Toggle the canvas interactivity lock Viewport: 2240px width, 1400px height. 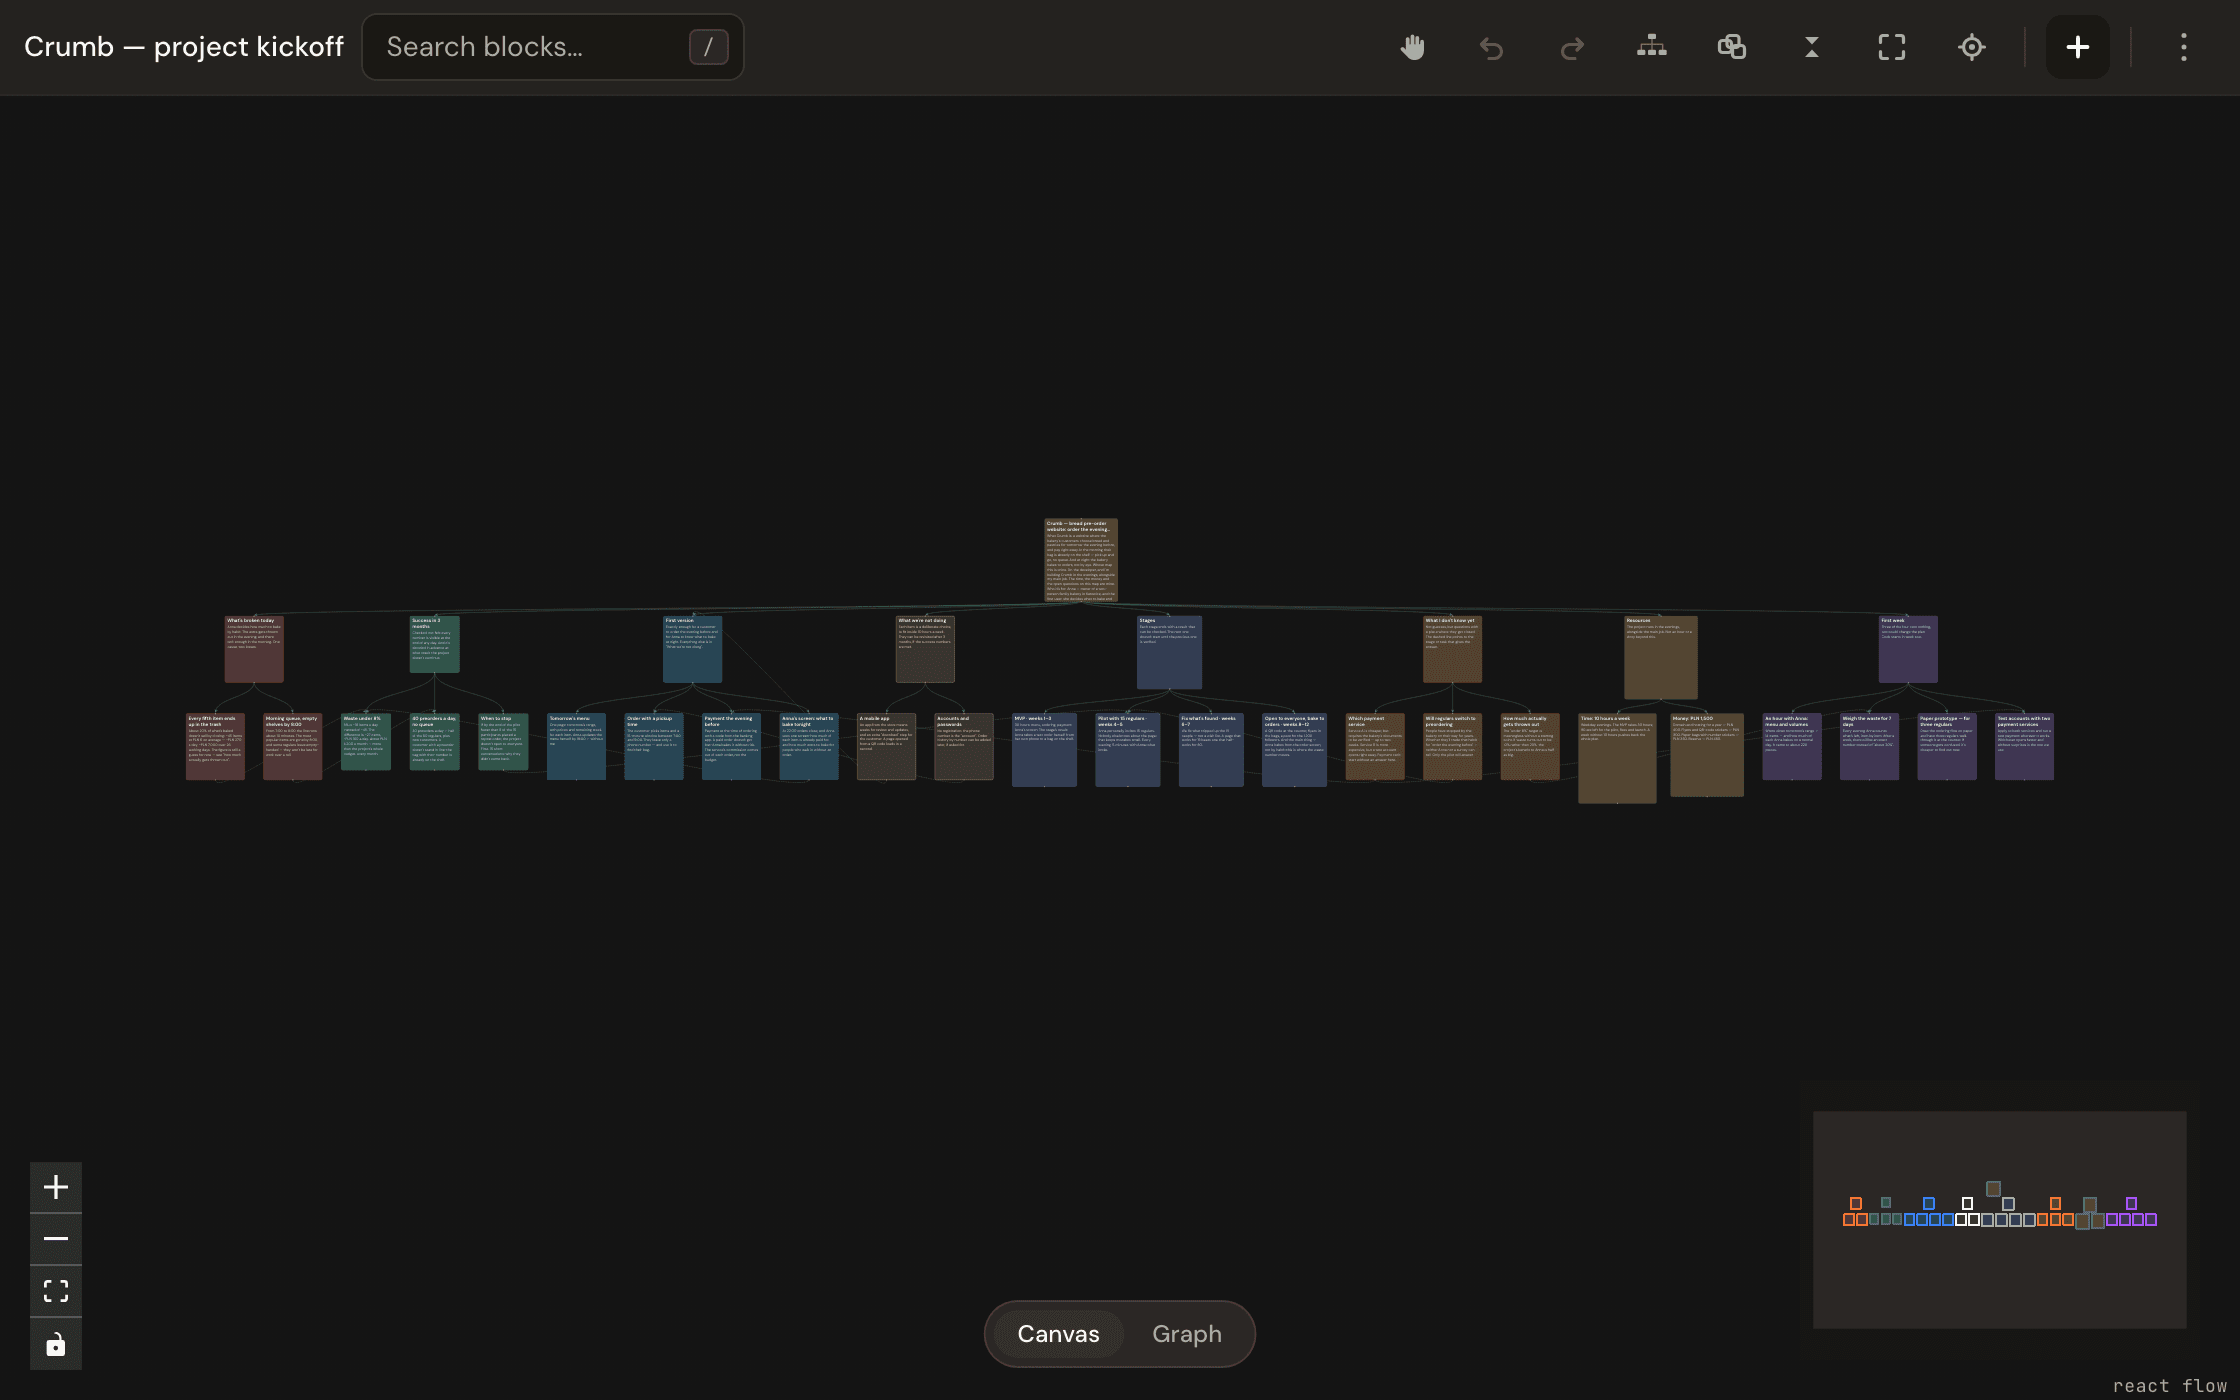click(x=56, y=1344)
